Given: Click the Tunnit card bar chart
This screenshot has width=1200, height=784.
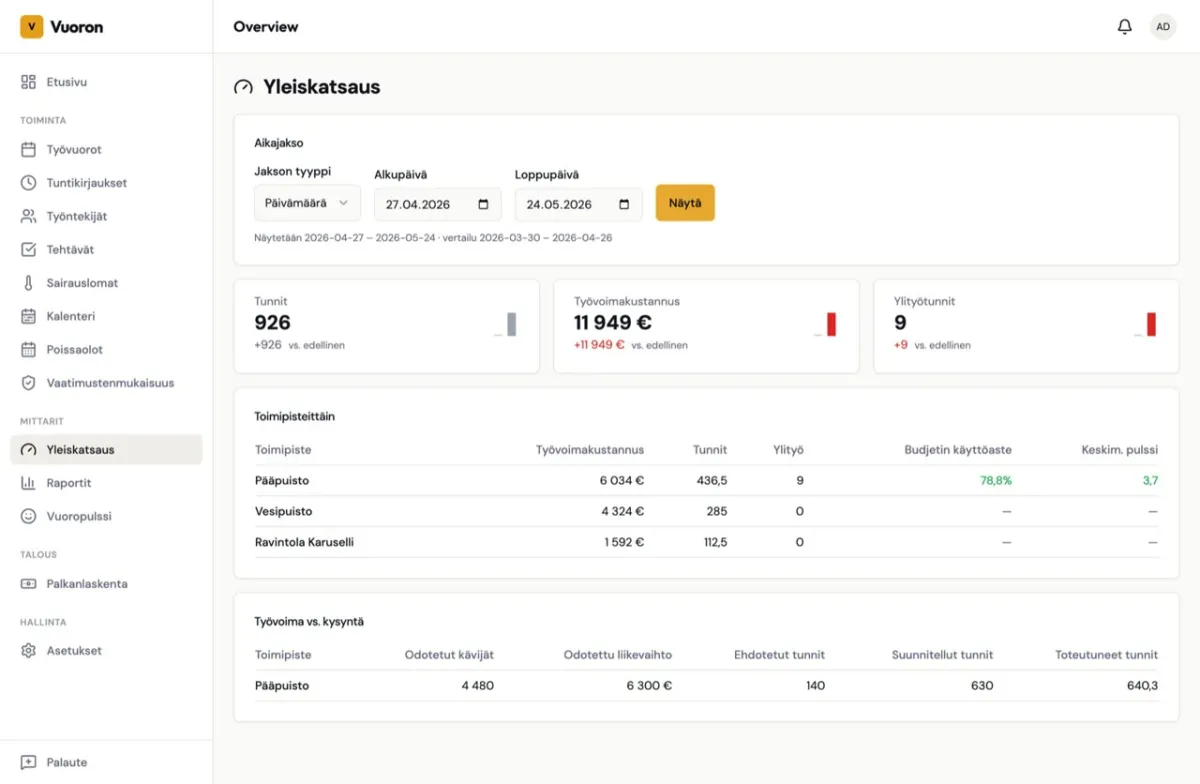Looking at the screenshot, I should (506, 324).
